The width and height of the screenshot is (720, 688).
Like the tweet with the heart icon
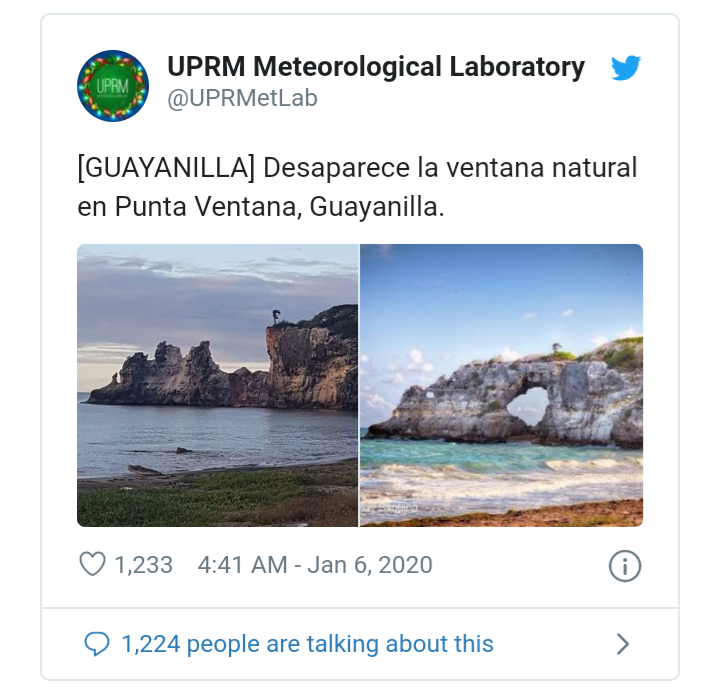click(92, 565)
